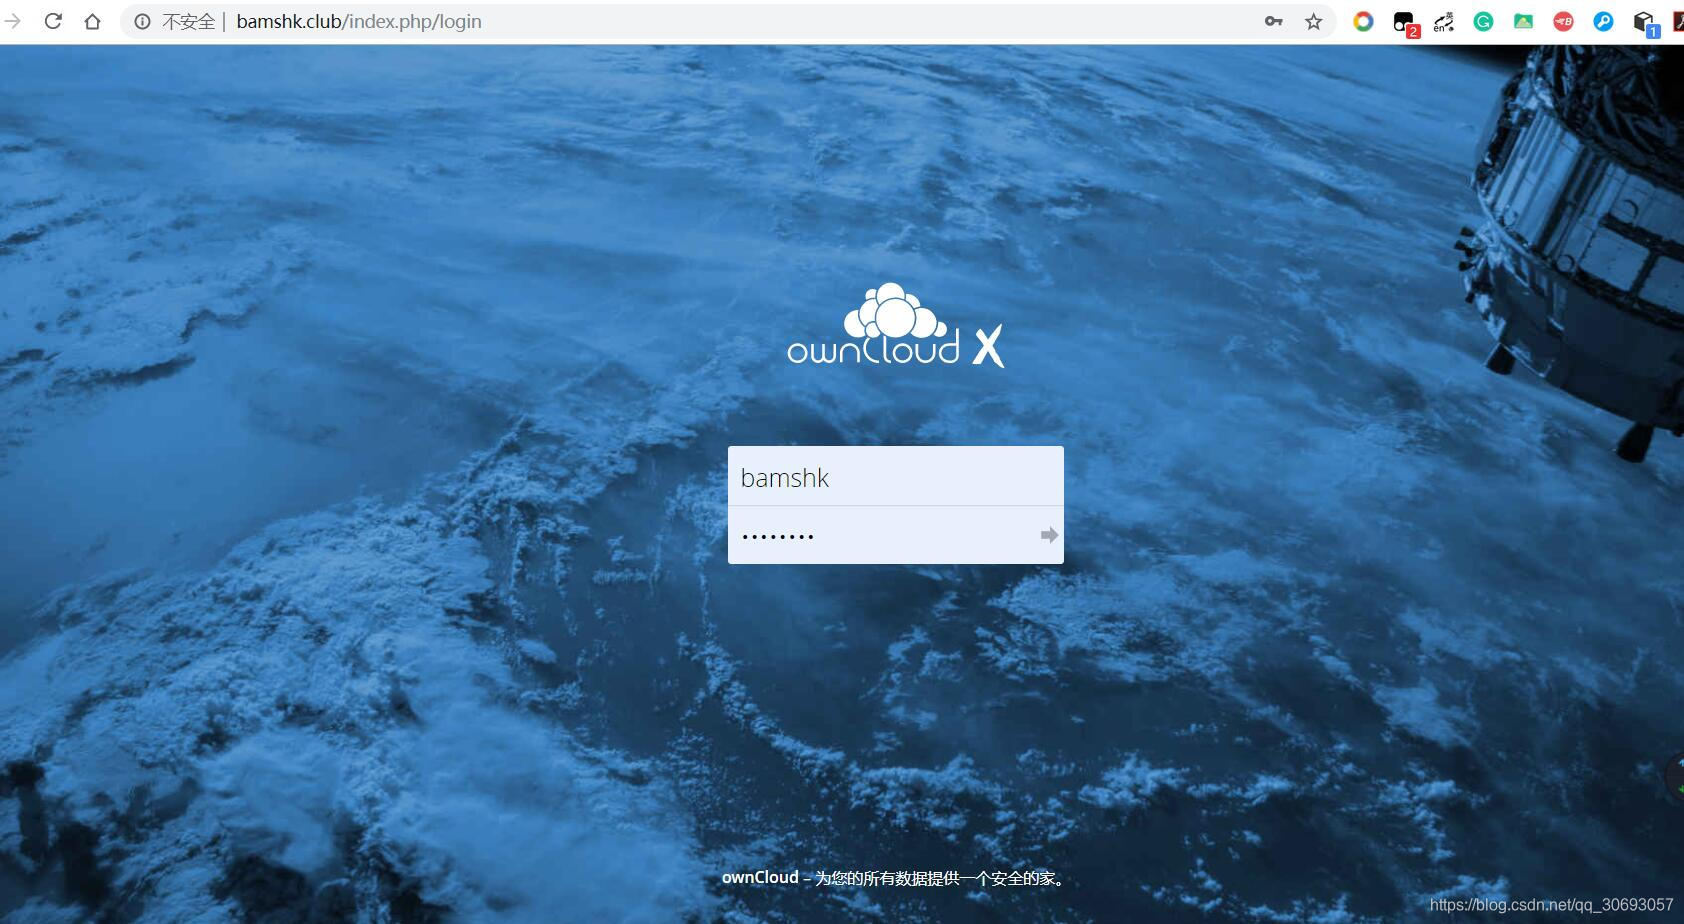This screenshot has width=1684, height=924.
Task: Bookmark this page with the star icon
Action: (1313, 21)
